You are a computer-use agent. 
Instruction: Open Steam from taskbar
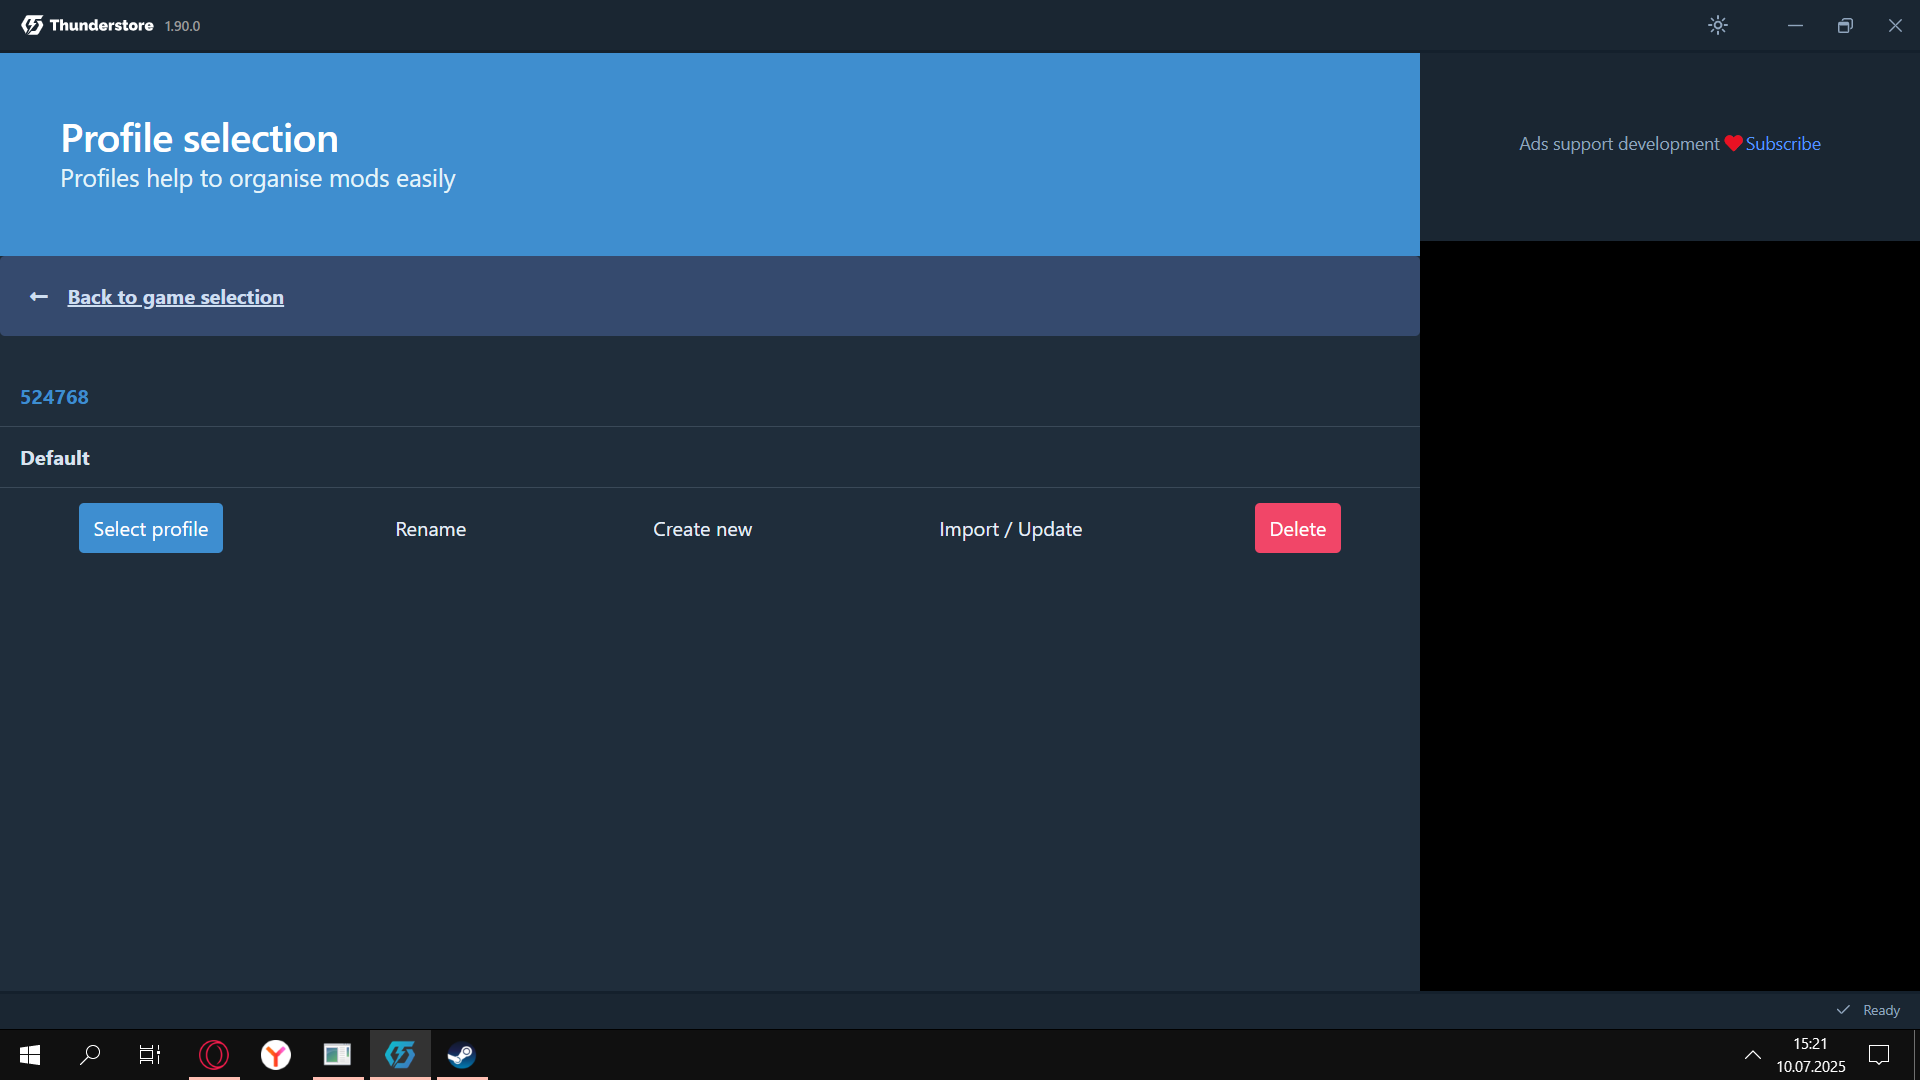[x=462, y=1055]
